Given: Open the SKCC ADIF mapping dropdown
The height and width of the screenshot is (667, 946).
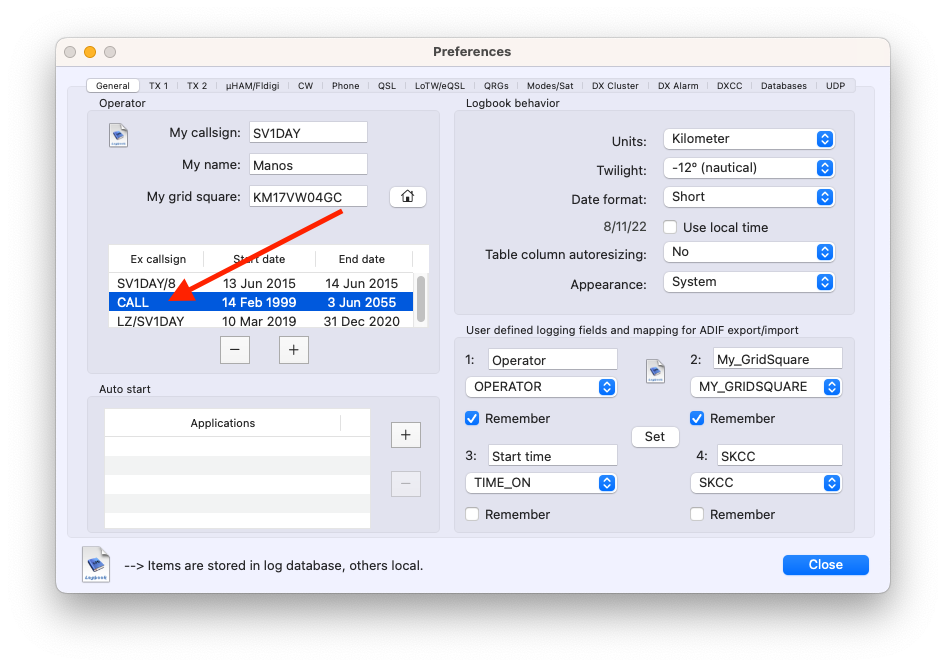Looking at the screenshot, I should tap(766, 482).
